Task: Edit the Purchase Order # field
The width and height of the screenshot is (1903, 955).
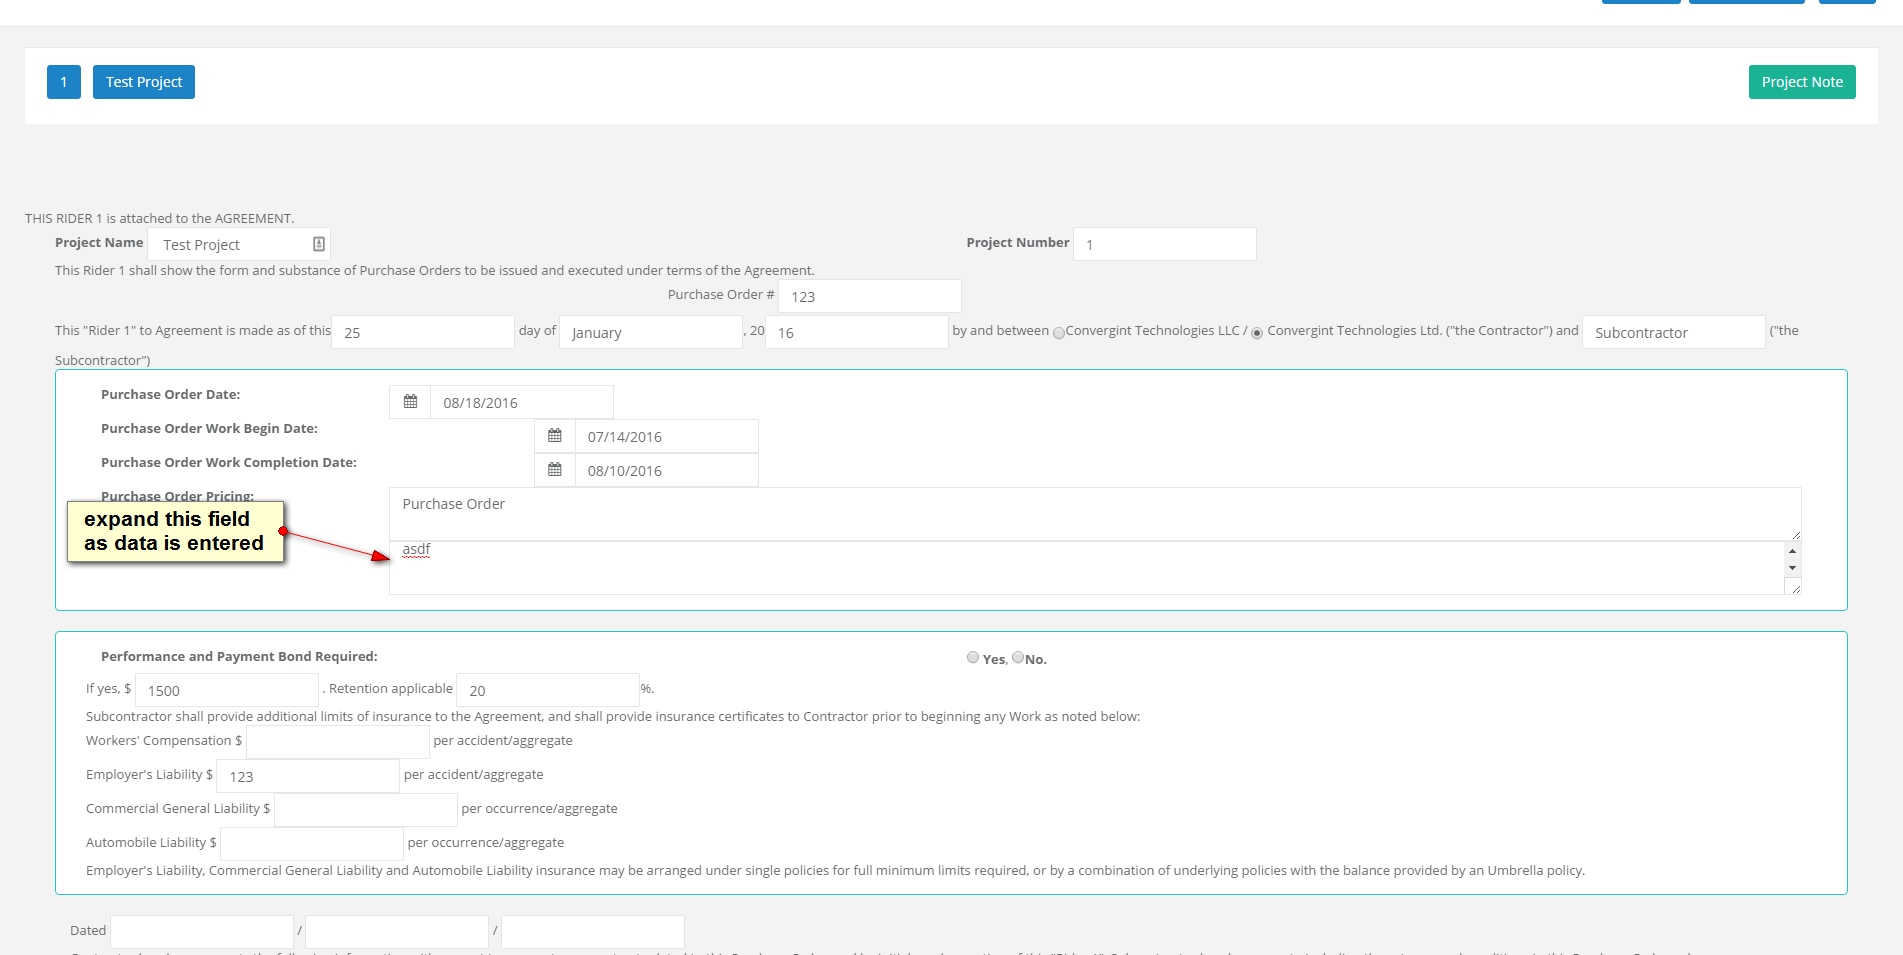Action: pyautogui.click(x=870, y=296)
